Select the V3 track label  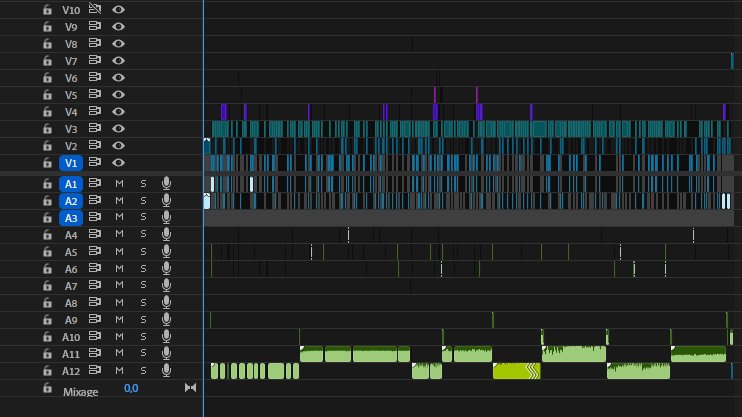tap(71, 129)
